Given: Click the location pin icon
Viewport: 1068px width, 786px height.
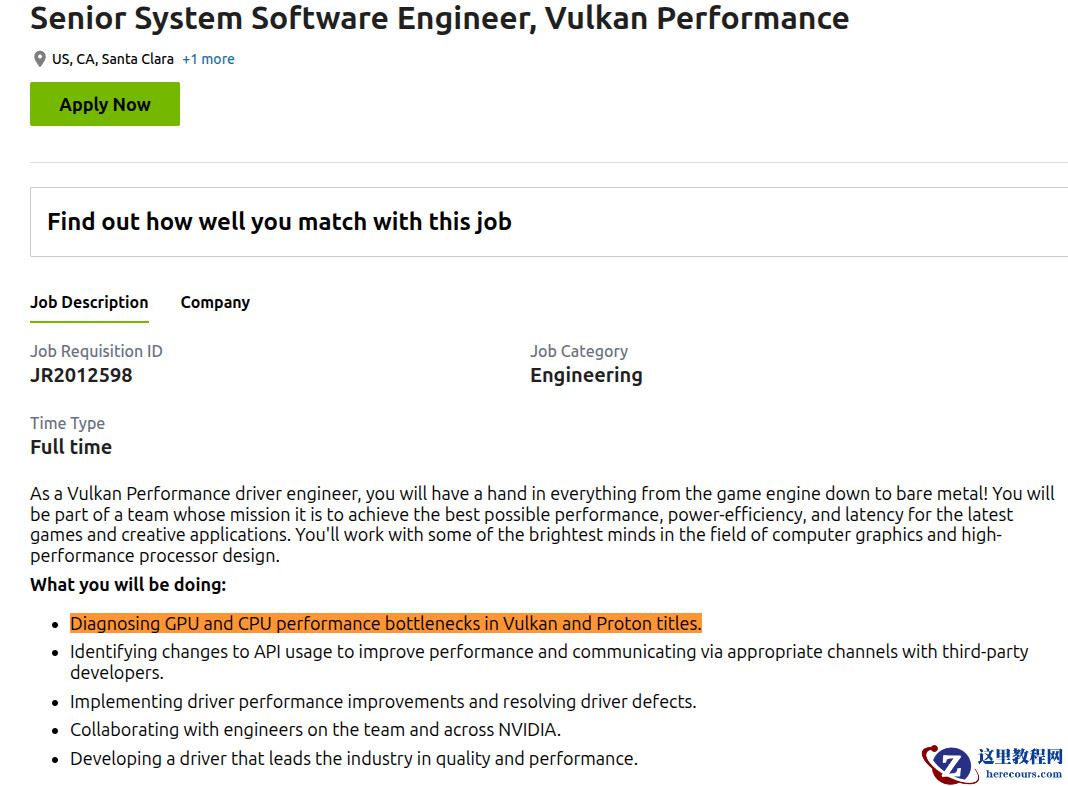Looking at the screenshot, I should (39, 59).
